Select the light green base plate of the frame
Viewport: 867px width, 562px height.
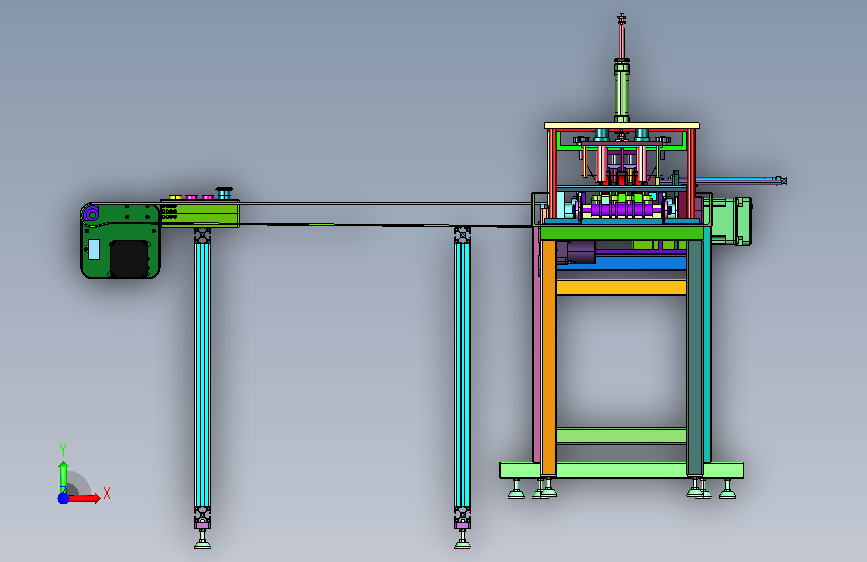point(621,470)
